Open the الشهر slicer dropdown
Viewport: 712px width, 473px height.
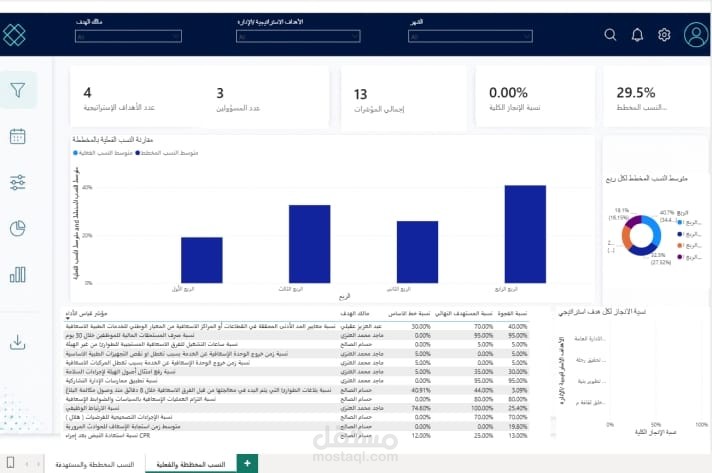coord(470,36)
